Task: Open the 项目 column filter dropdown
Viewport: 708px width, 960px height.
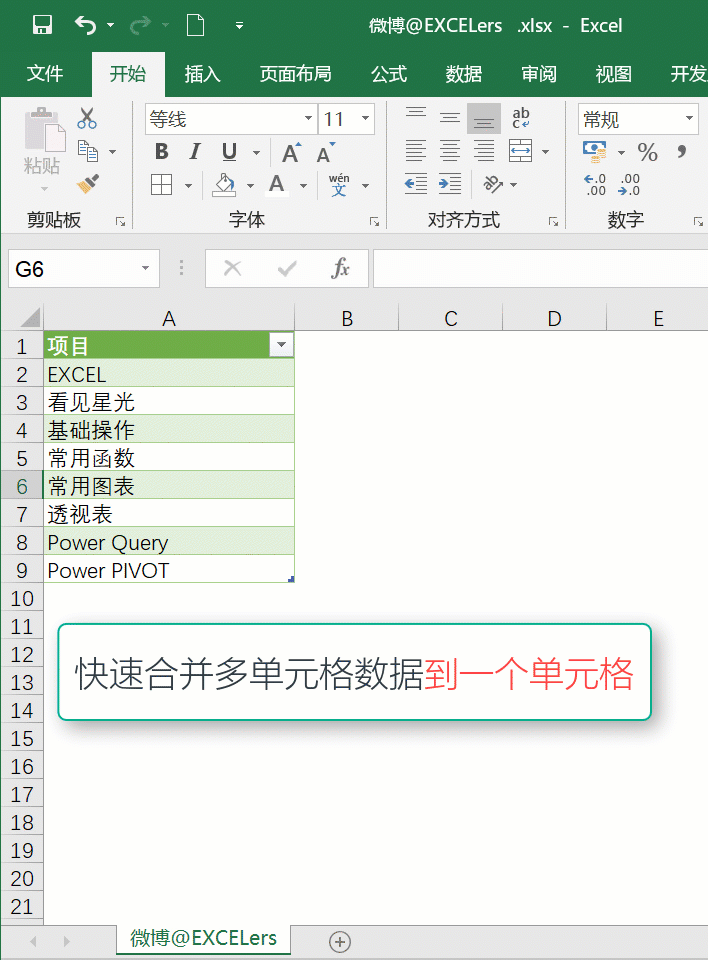Action: (282, 345)
